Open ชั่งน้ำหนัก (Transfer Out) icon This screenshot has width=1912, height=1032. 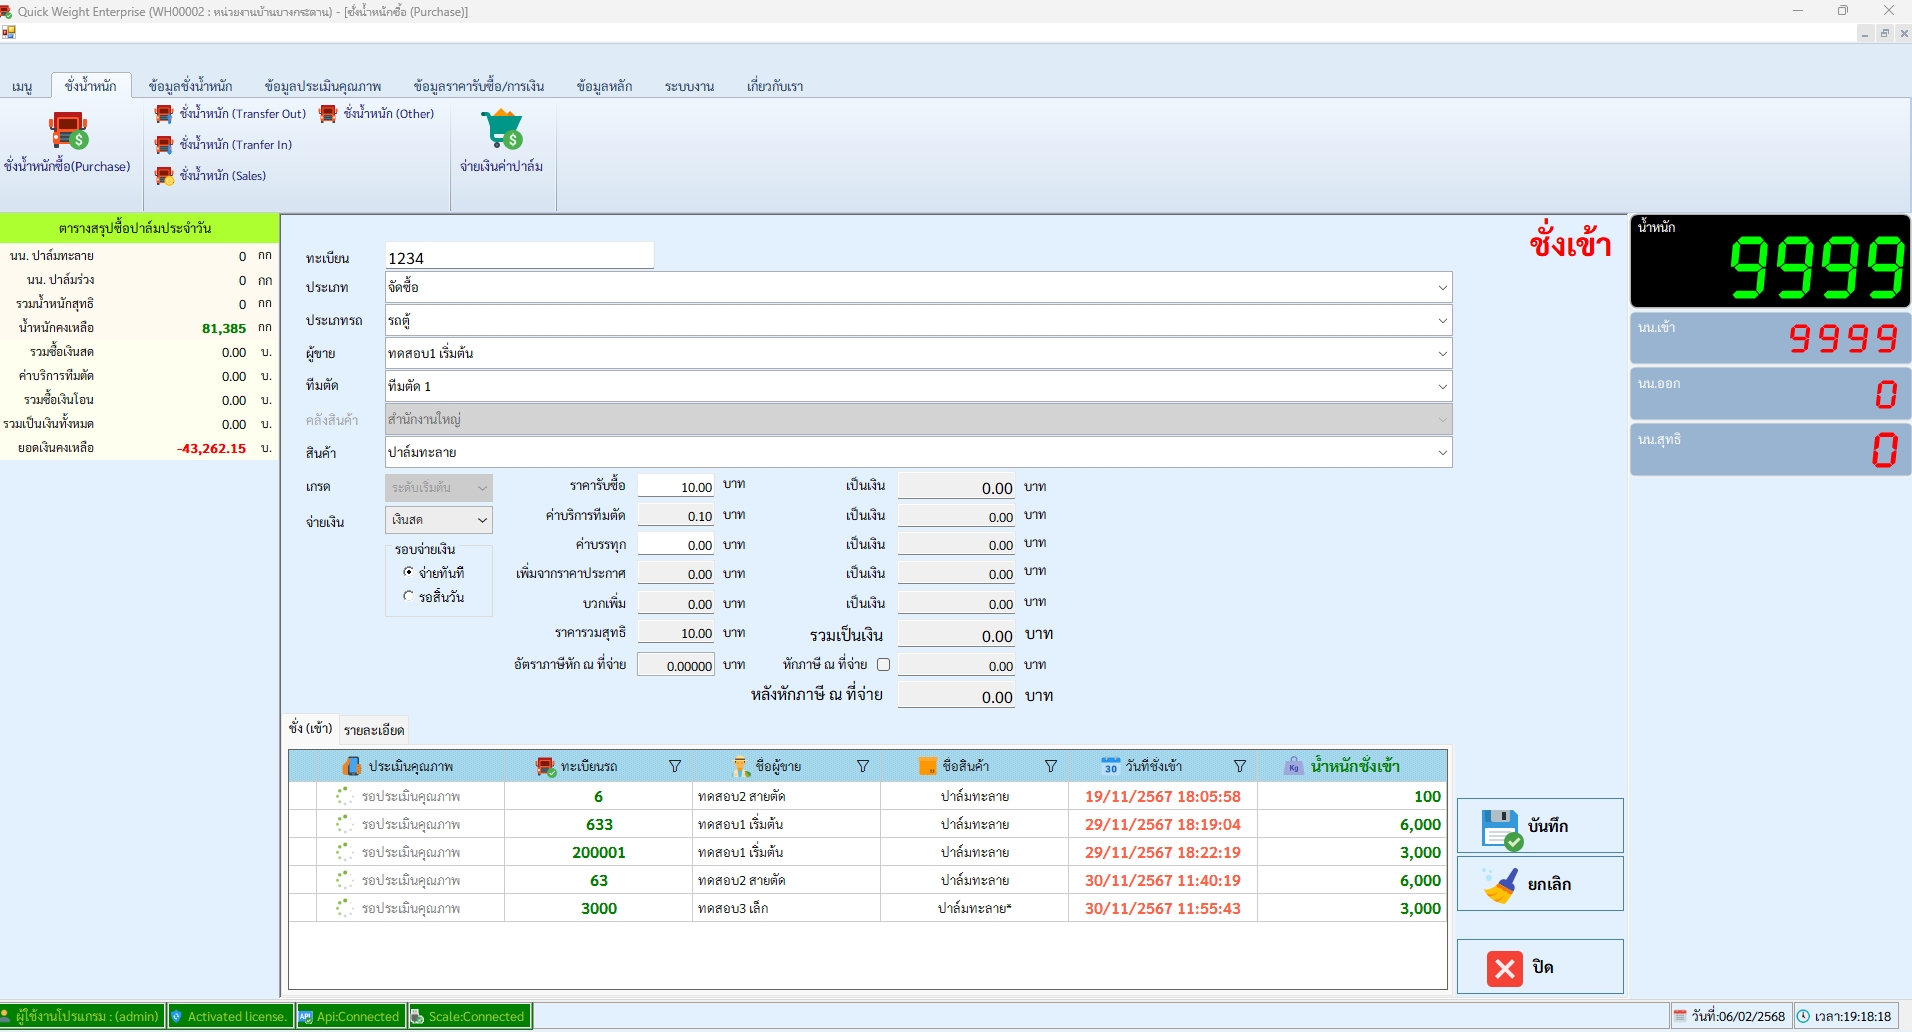(164, 114)
